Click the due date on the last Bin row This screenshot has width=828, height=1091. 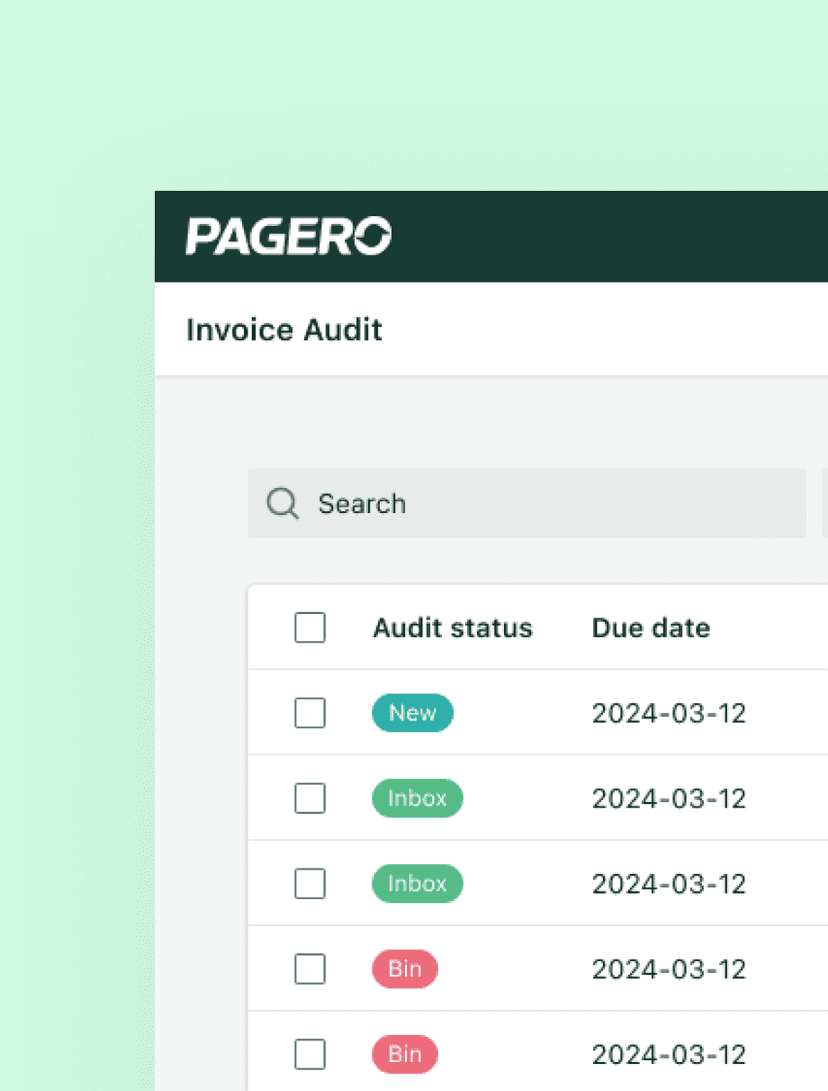tap(668, 1054)
